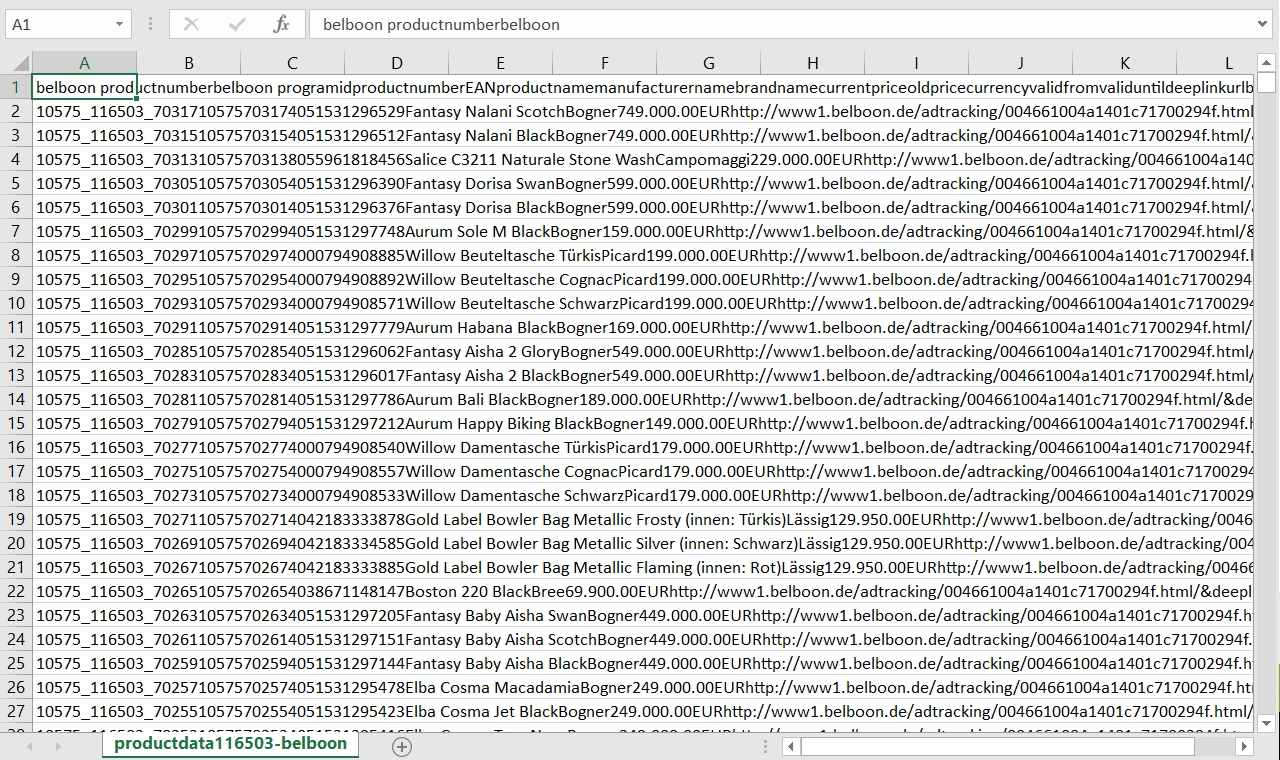Screen dimensions: 1280x760
Task: Select column F header
Action: coord(605,63)
